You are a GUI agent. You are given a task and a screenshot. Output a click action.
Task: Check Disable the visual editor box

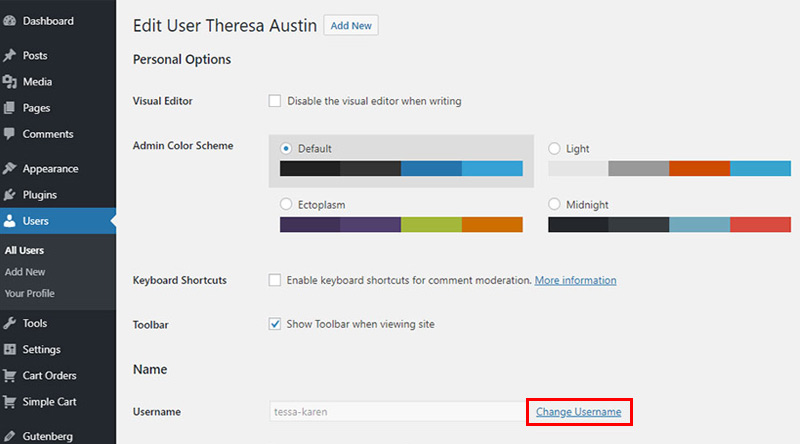pos(274,101)
